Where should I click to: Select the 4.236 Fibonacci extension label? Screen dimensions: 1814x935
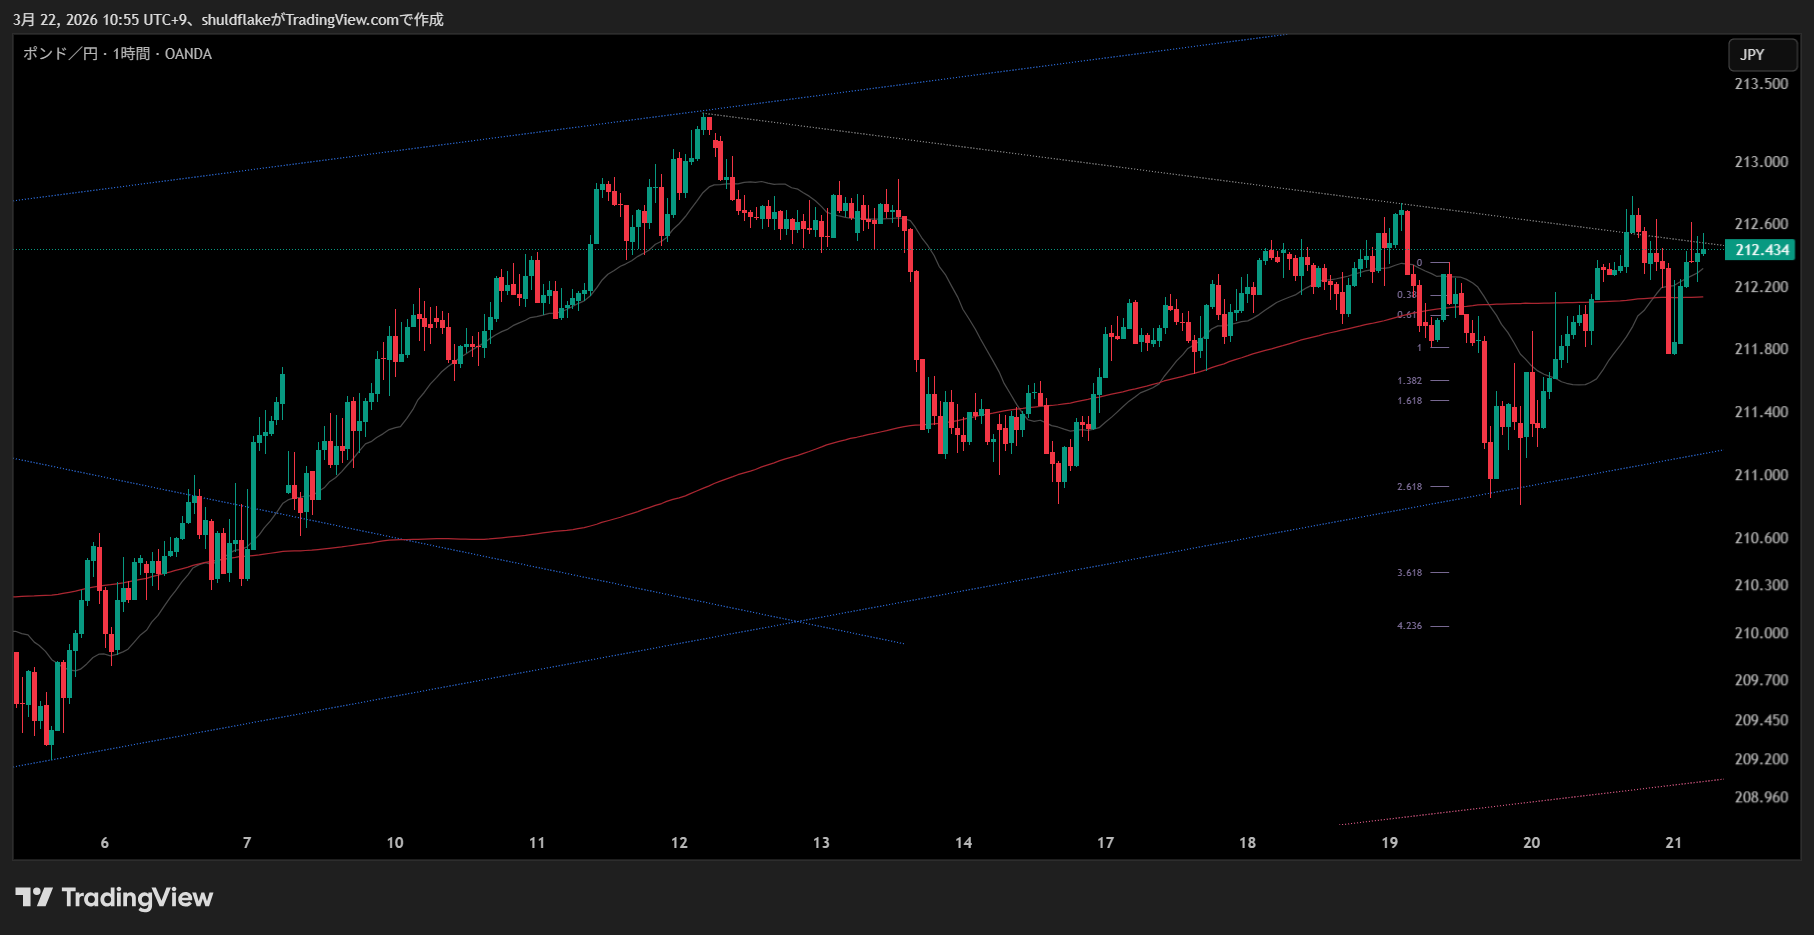point(1409,626)
